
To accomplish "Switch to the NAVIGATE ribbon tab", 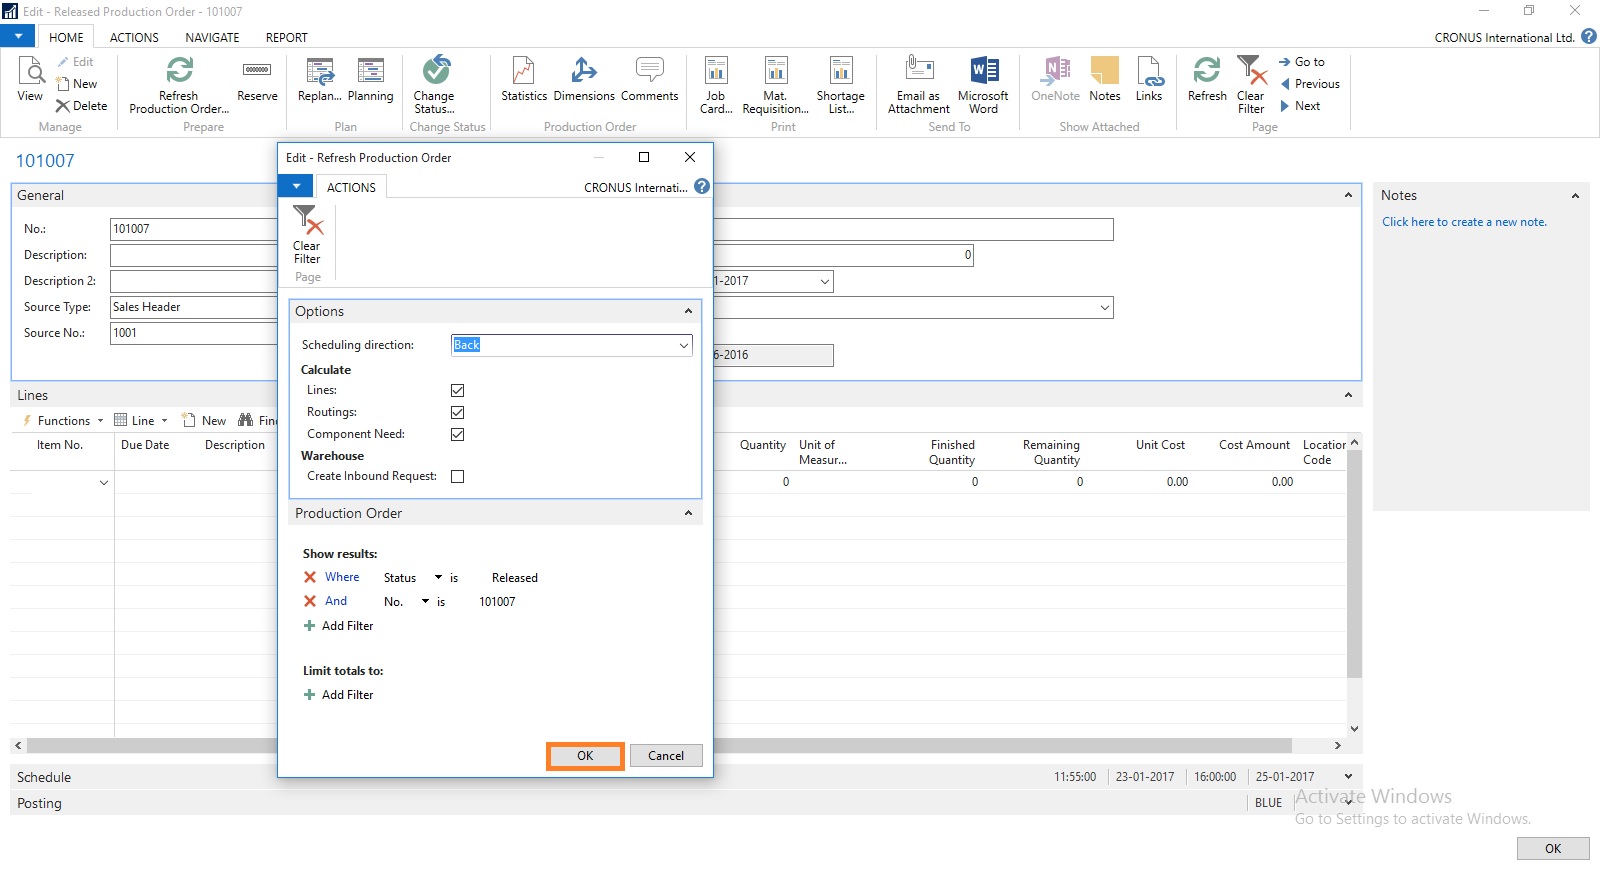I will tap(212, 38).
